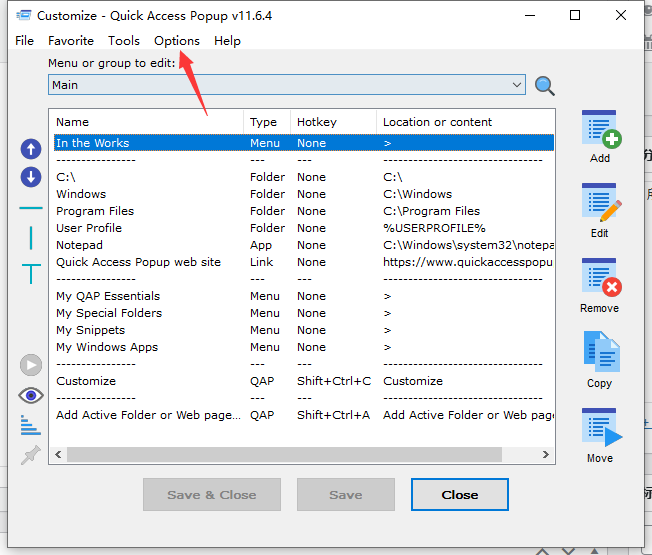Select the My QAP Essentials row
The width and height of the screenshot is (652, 555).
point(304,296)
